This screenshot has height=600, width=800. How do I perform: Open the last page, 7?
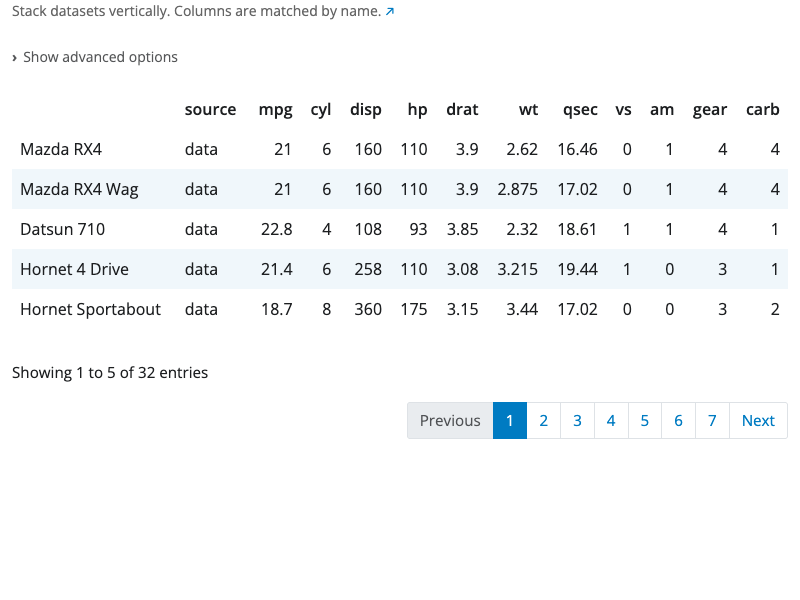(712, 420)
